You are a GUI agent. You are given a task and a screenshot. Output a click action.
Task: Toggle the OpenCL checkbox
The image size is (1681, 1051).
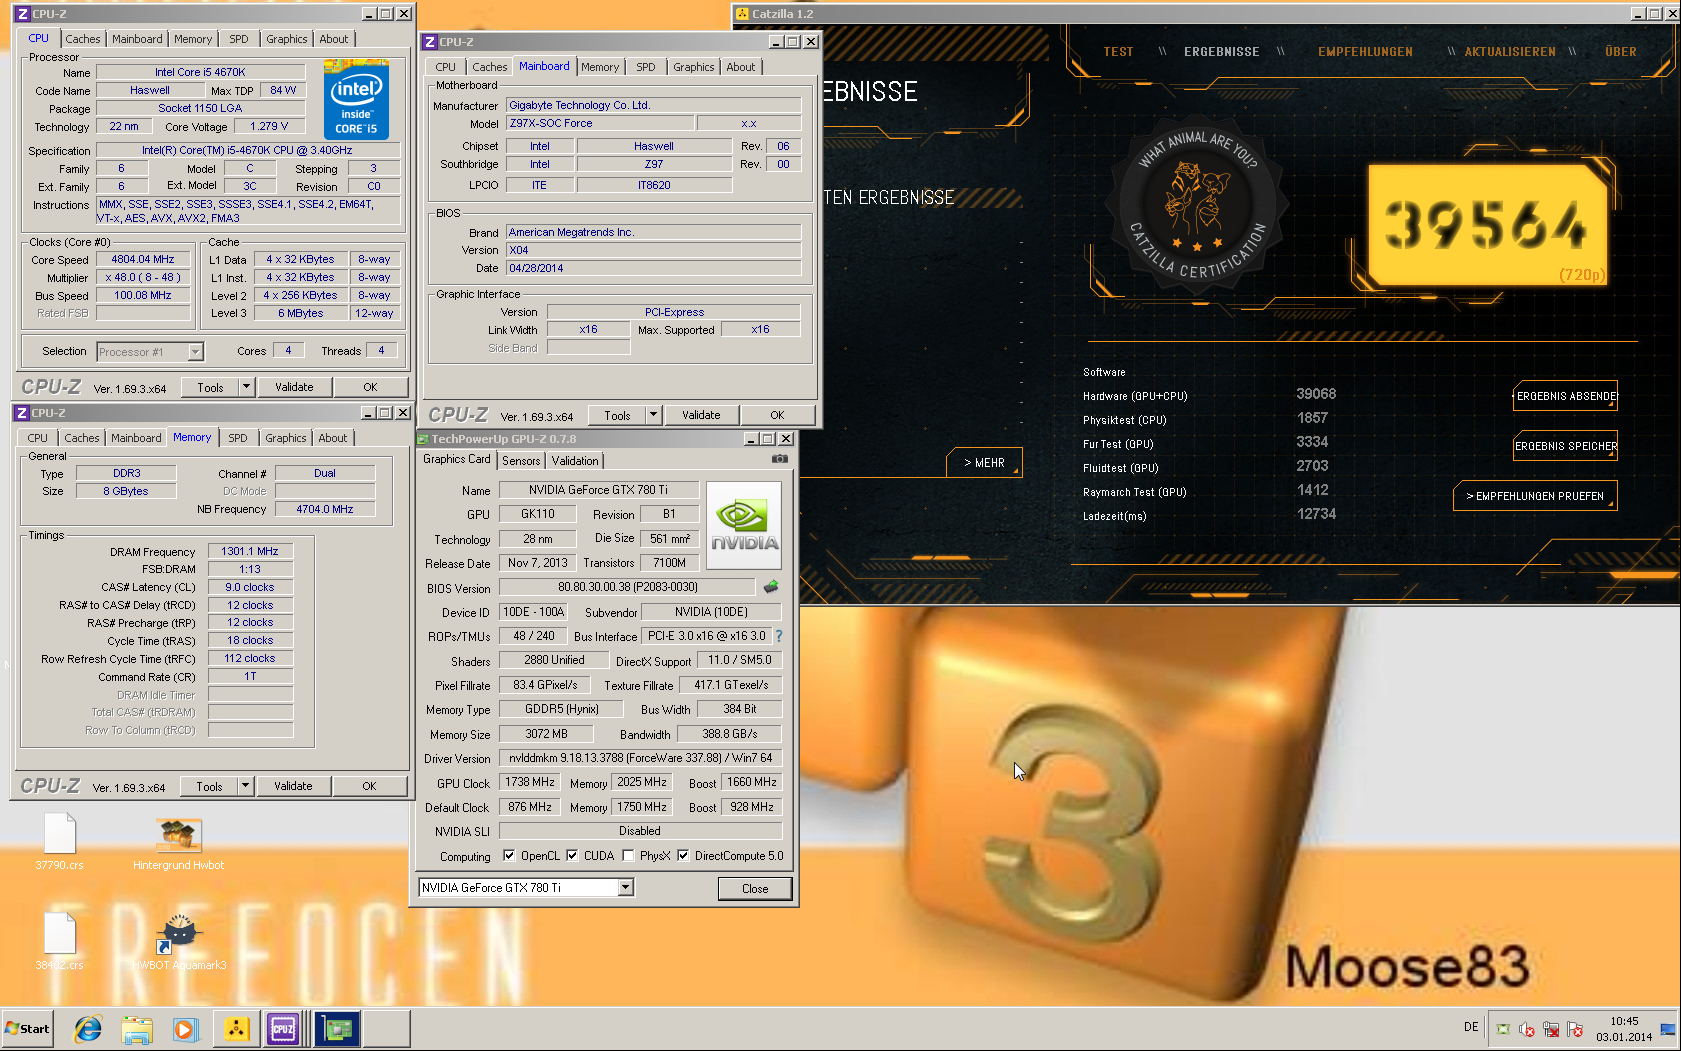pyautogui.click(x=509, y=856)
